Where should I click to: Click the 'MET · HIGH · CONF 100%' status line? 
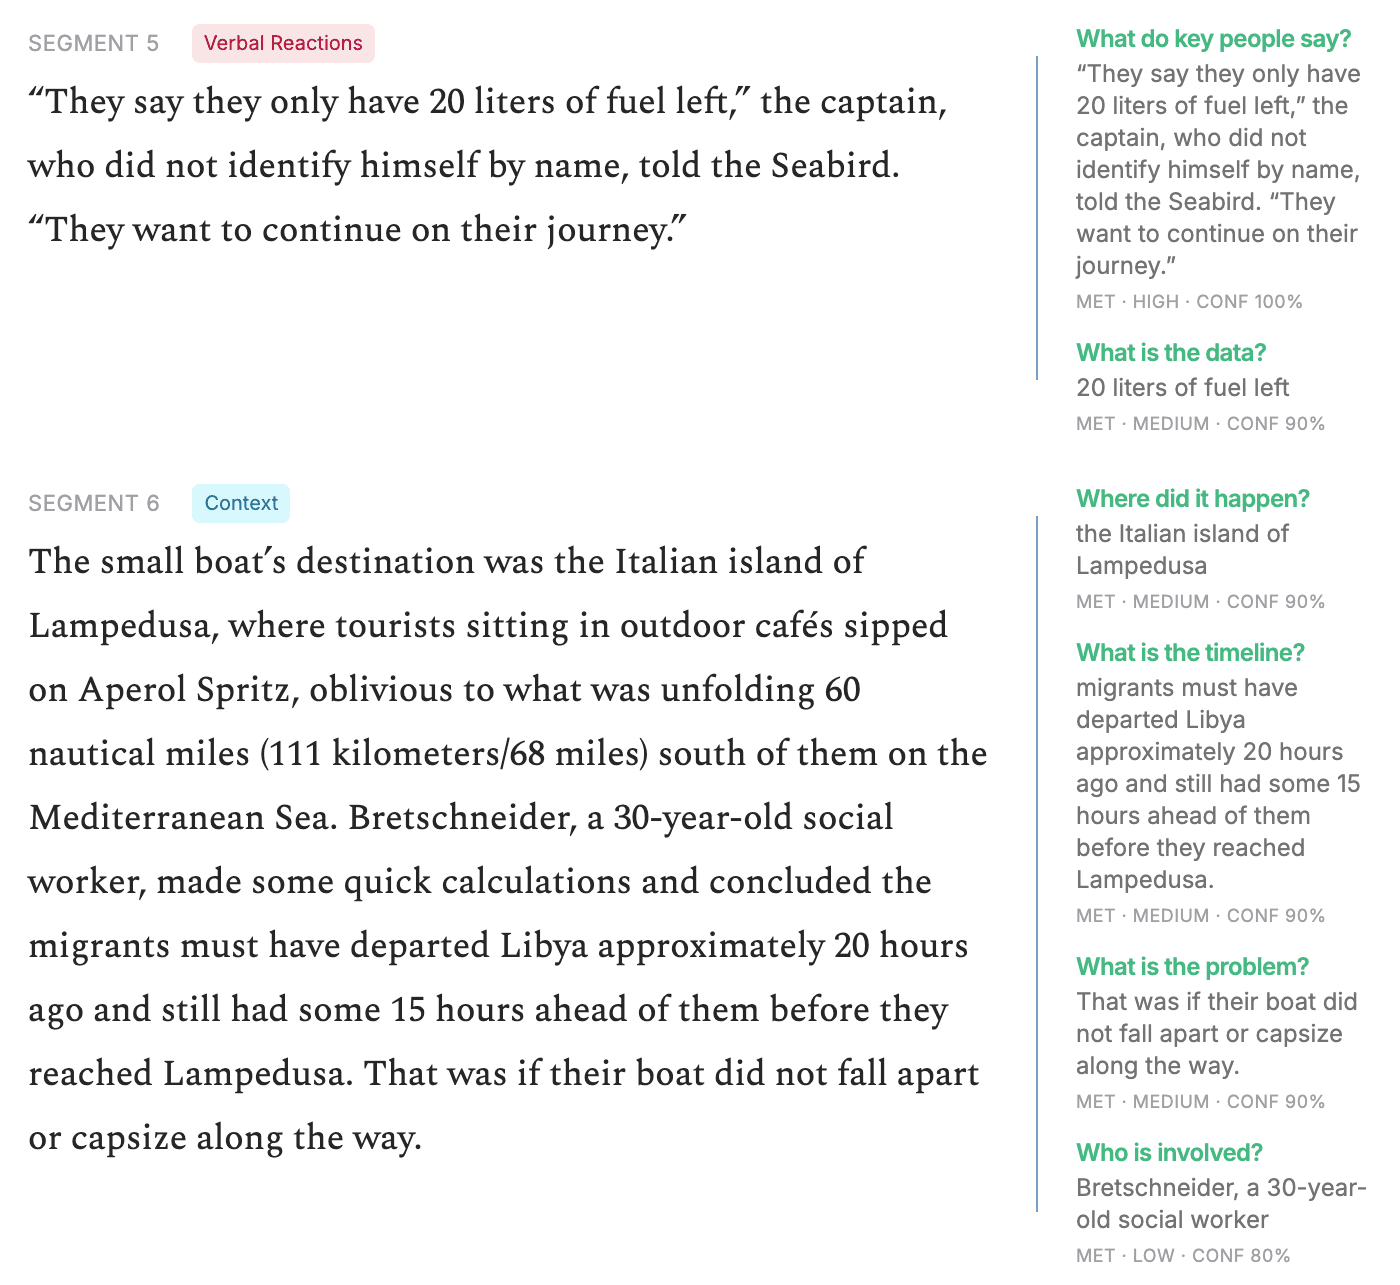coord(1189,302)
